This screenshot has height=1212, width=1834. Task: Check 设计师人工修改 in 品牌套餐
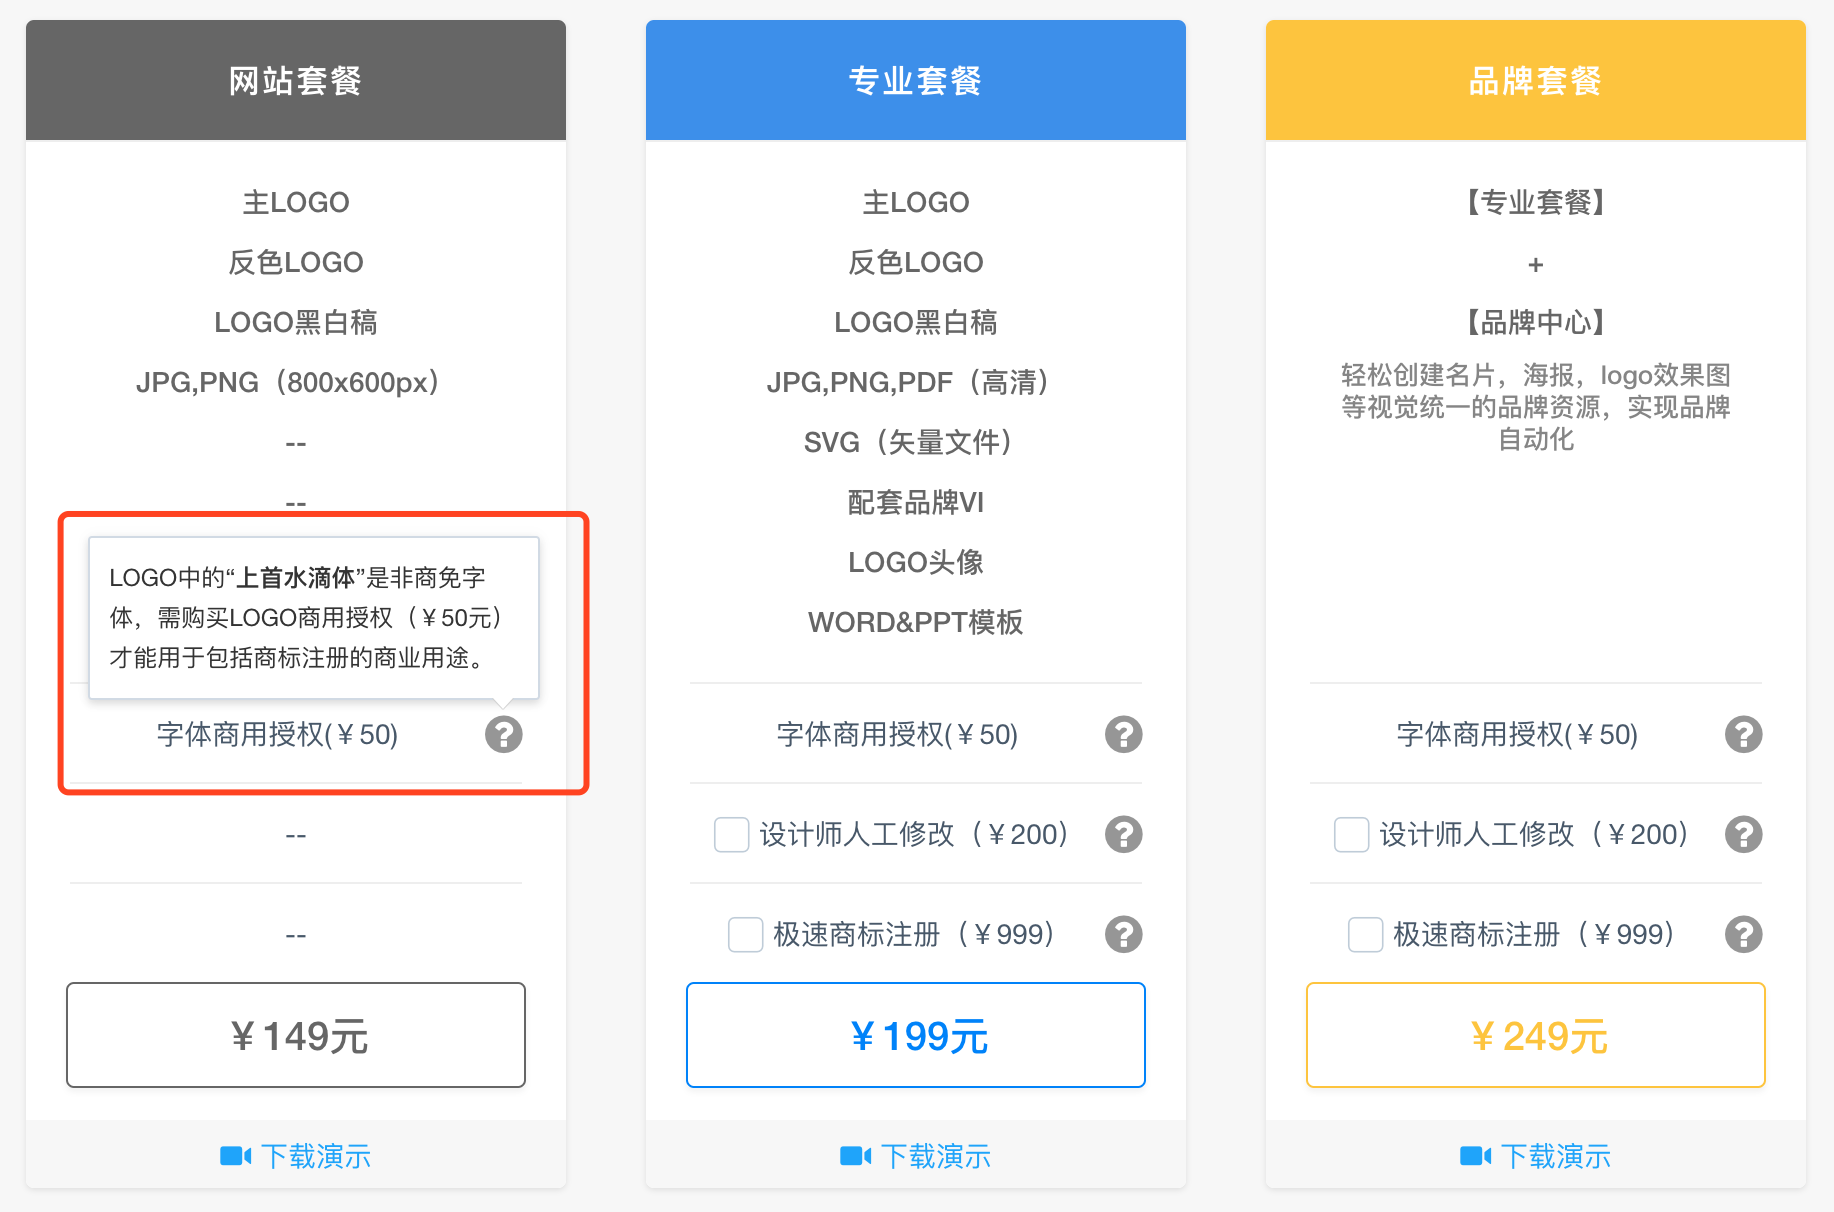point(1351,834)
